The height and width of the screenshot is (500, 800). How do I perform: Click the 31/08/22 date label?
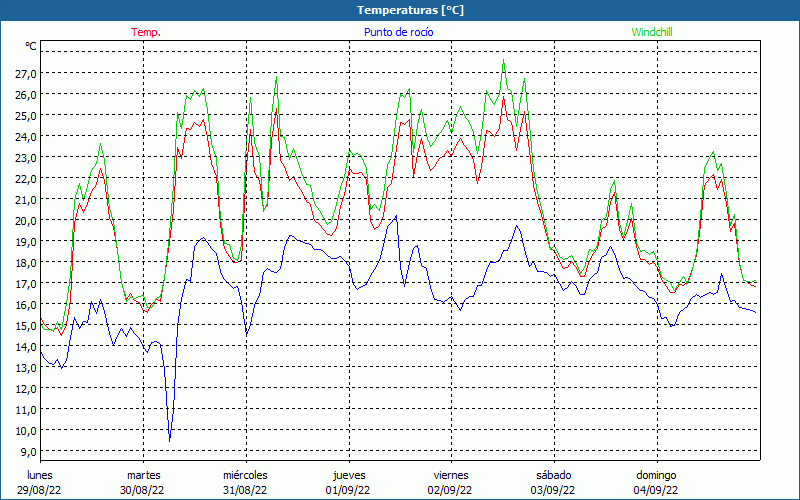tap(245, 490)
